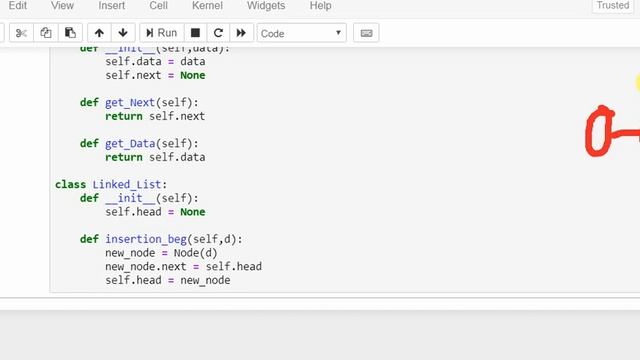This screenshot has width=640, height=360.
Task: Open the command palette keyboard icon
Action: point(366,33)
